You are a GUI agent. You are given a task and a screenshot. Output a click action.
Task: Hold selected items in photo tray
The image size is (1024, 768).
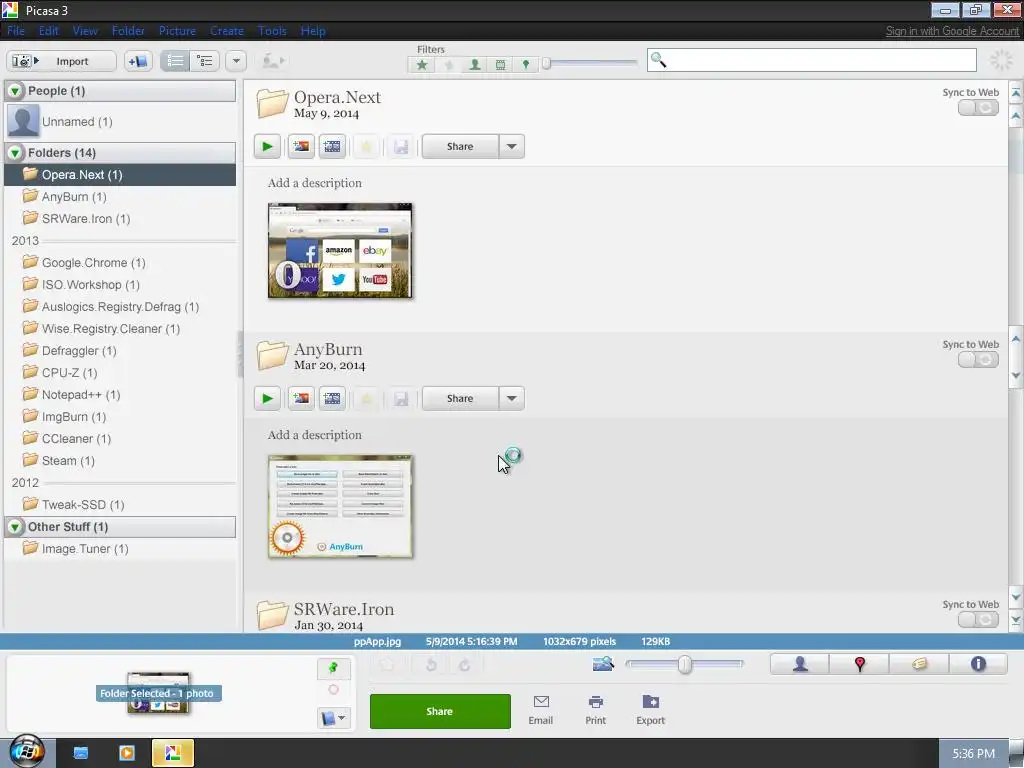click(x=333, y=667)
